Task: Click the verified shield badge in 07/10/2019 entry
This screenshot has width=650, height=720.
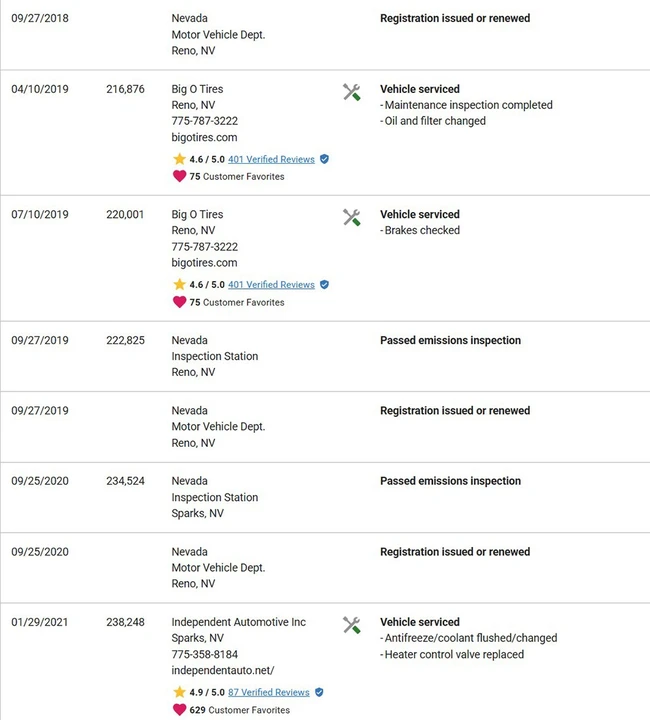Action: click(324, 284)
